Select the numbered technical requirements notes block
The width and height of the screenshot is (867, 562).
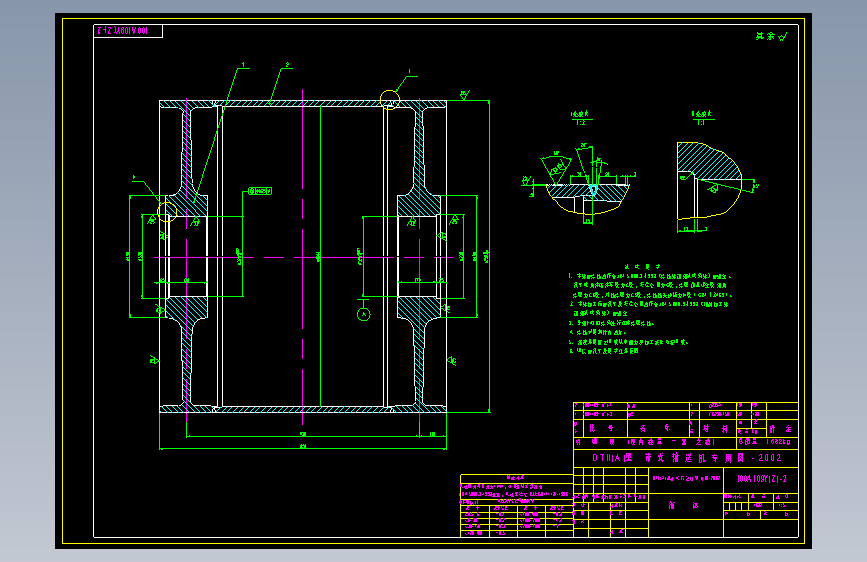tap(650, 309)
